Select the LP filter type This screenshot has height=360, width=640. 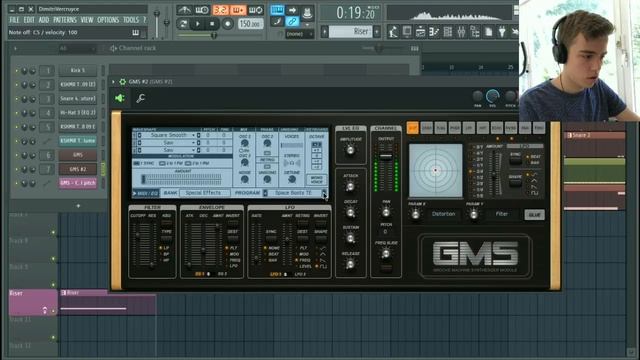[x=164, y=248]
